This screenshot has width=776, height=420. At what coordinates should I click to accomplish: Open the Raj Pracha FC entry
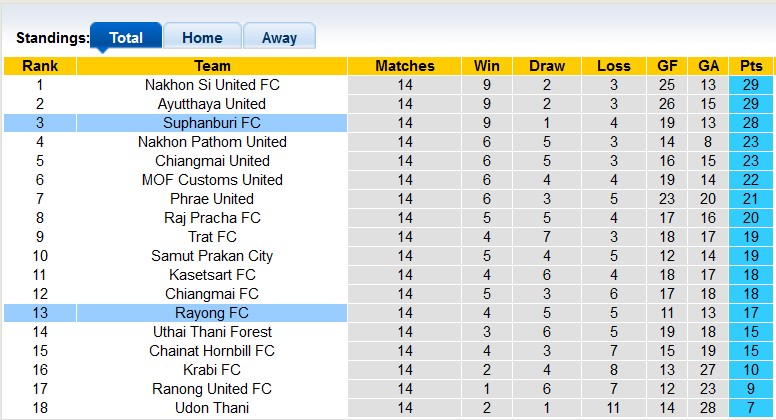(212, 218)
